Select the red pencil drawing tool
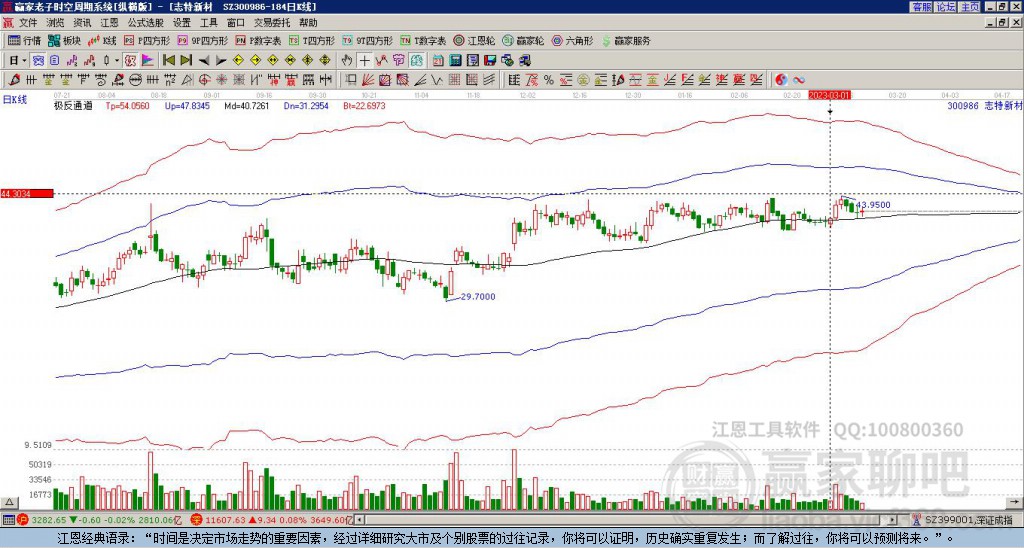The width and height of the screenshot is (1024, 548). 14,80
